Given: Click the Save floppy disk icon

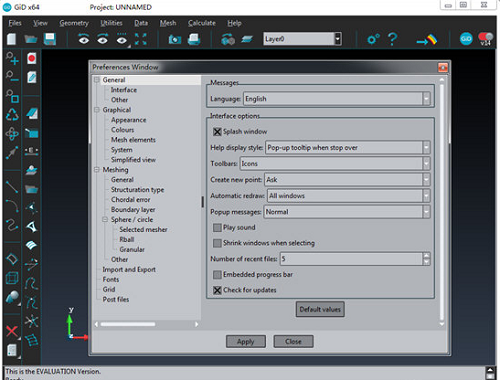Looking at the screenshot, I should coord(50,39).
